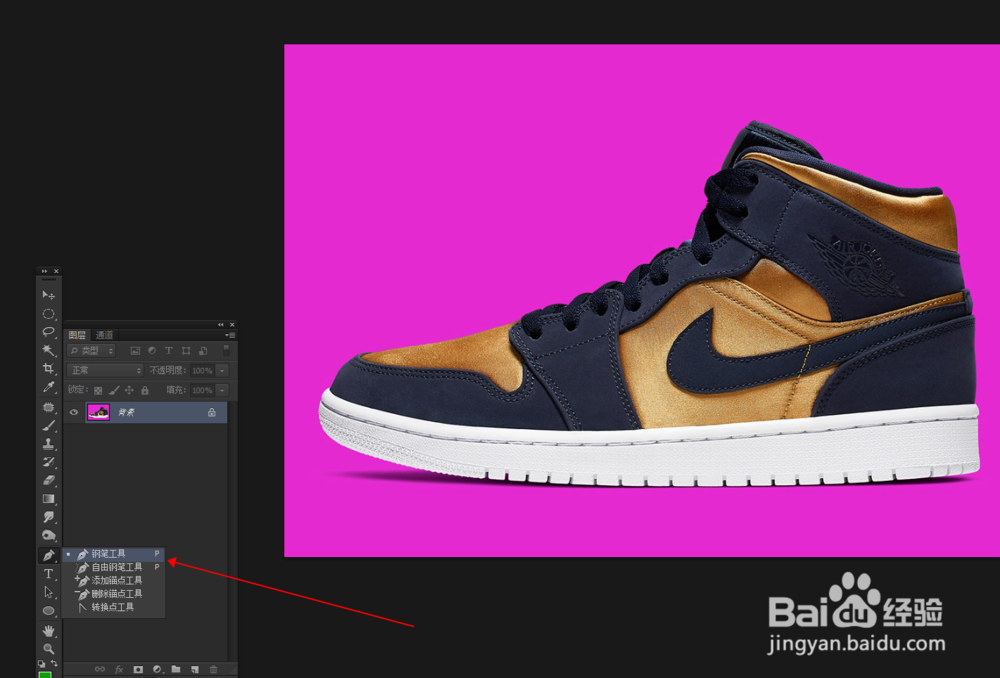Select the Sponge tool
Screen dimensions: 1000x678
tap(48, 536)
